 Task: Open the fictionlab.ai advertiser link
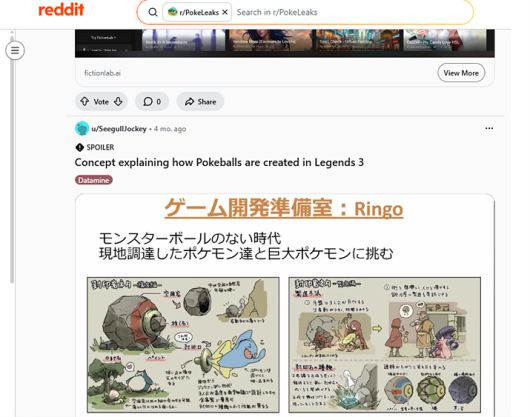pos(102,73)
